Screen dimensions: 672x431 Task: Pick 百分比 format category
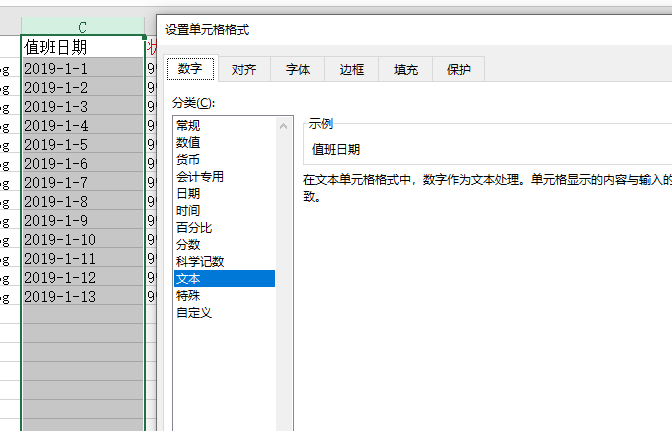click(x=194, y=228)
